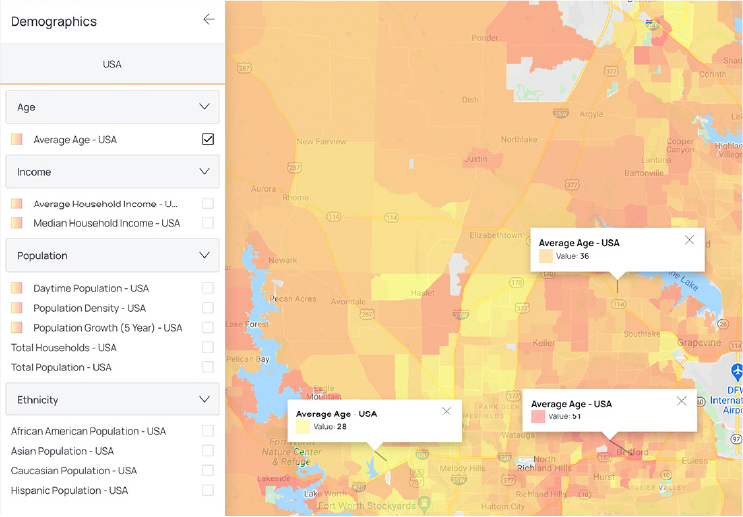Viewport: 743px width, 517px height.
Task: Click Daytime Population - USA label
Action: click(91, 288)
